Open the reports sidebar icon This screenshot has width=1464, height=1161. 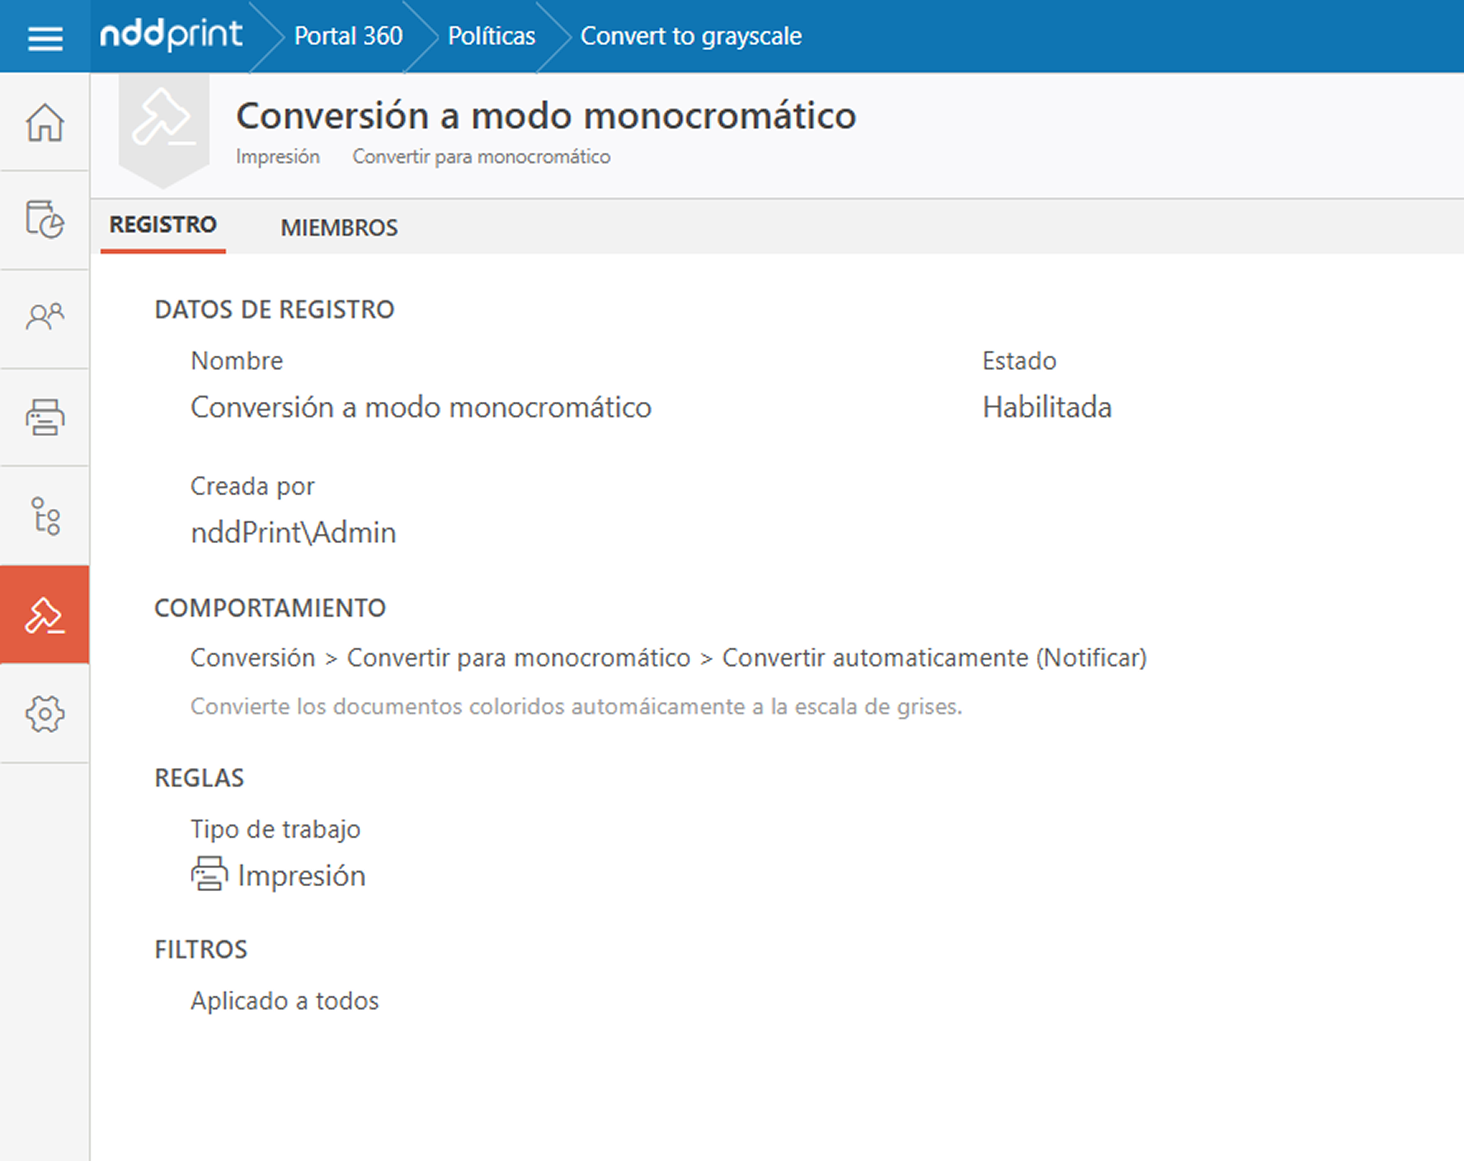pyautogui.click(x=45, y=219)
